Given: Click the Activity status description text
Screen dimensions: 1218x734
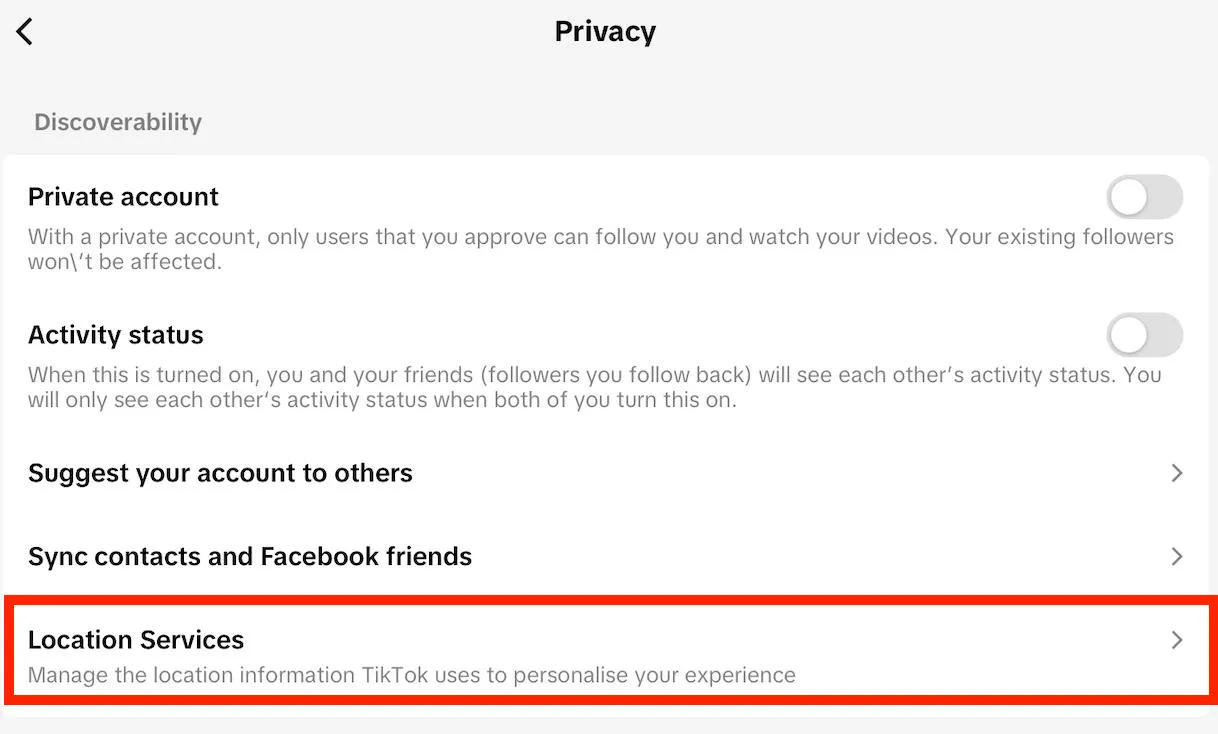Looking at the screenshot, I should [x=594, y=376].
